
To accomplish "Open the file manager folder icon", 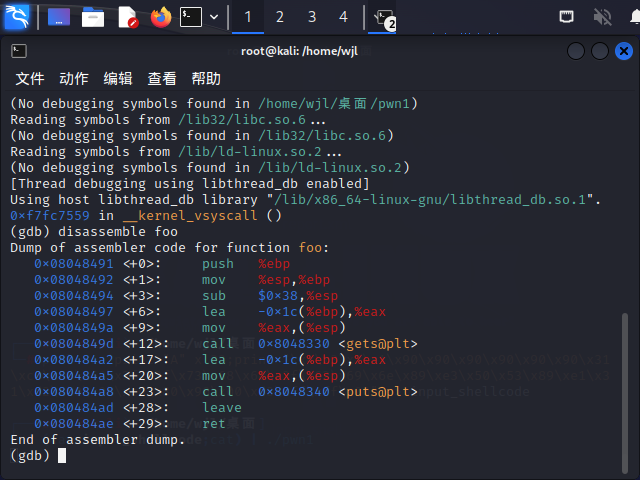I will pos(93,18).
